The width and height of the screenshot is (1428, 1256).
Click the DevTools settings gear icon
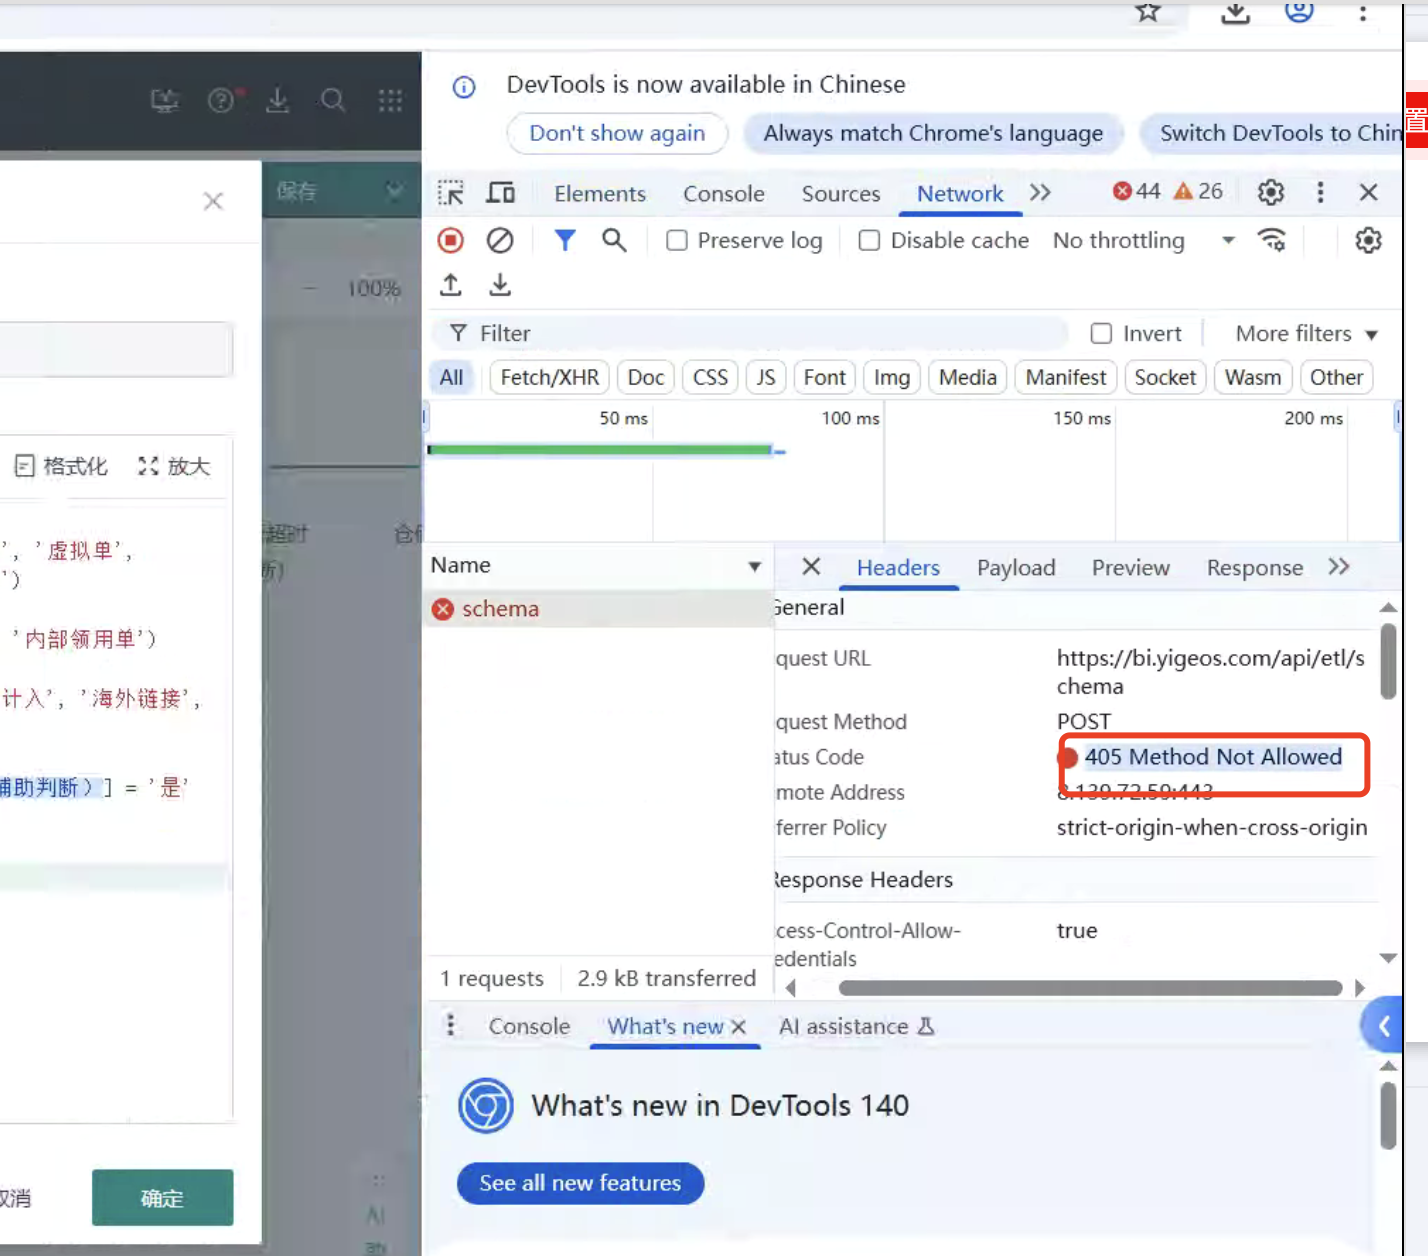click(1270, 192)
